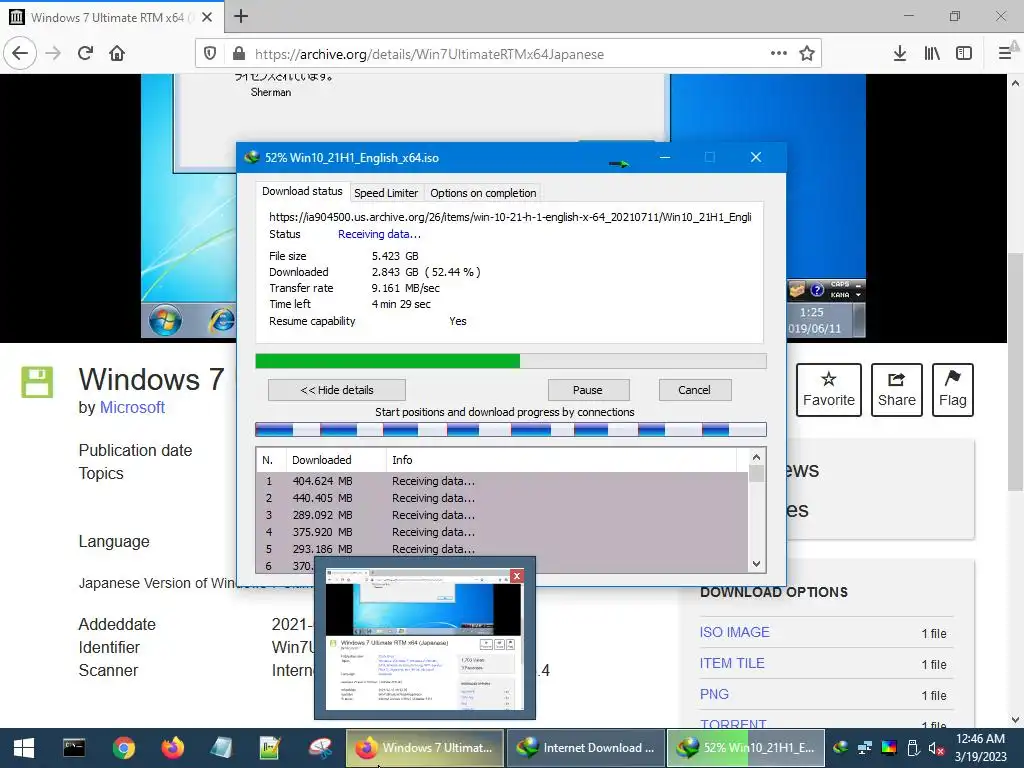Cancel the Win10 ISO download
The height and width of the screenshot is (768, 1024).
694,390
